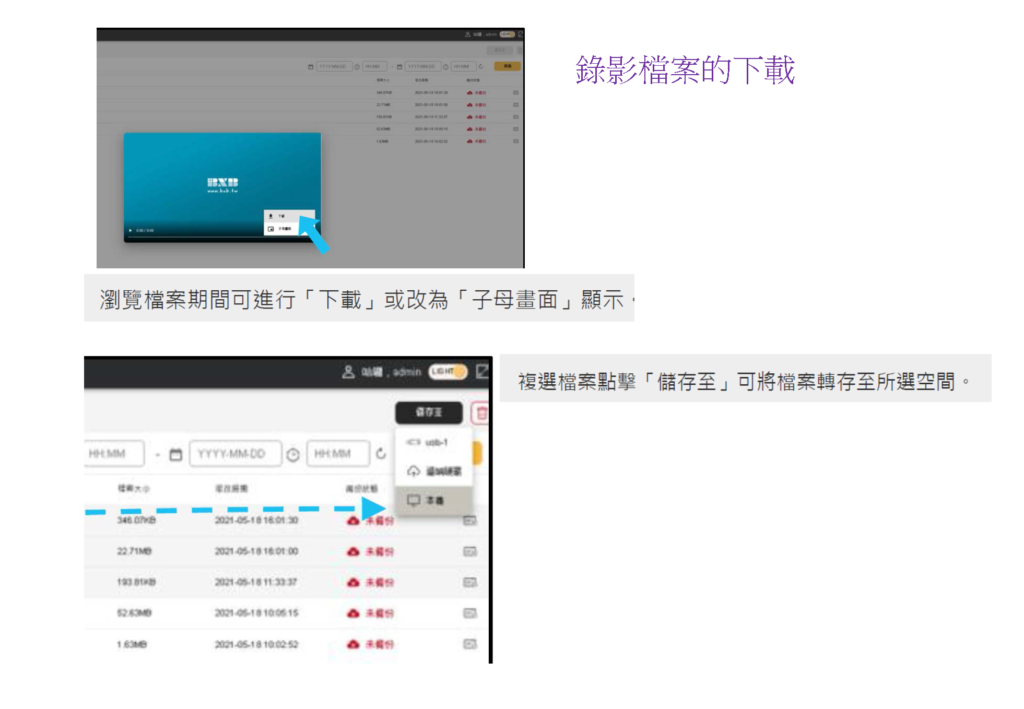Image resolution: width=1024 pixels, height=709 pixels.
Task: Click the 儲存至 save-to button
Action: [x=428, y=412]
